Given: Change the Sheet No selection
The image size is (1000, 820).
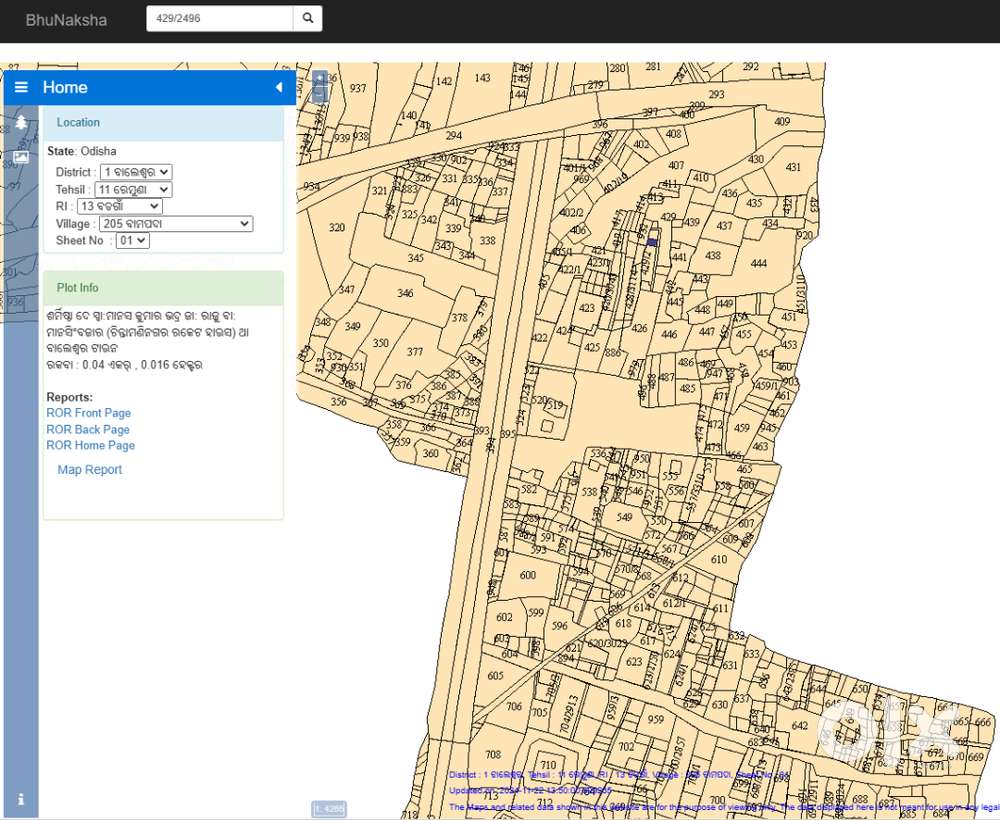Looking at the screenshot, I should pos(132,241).
